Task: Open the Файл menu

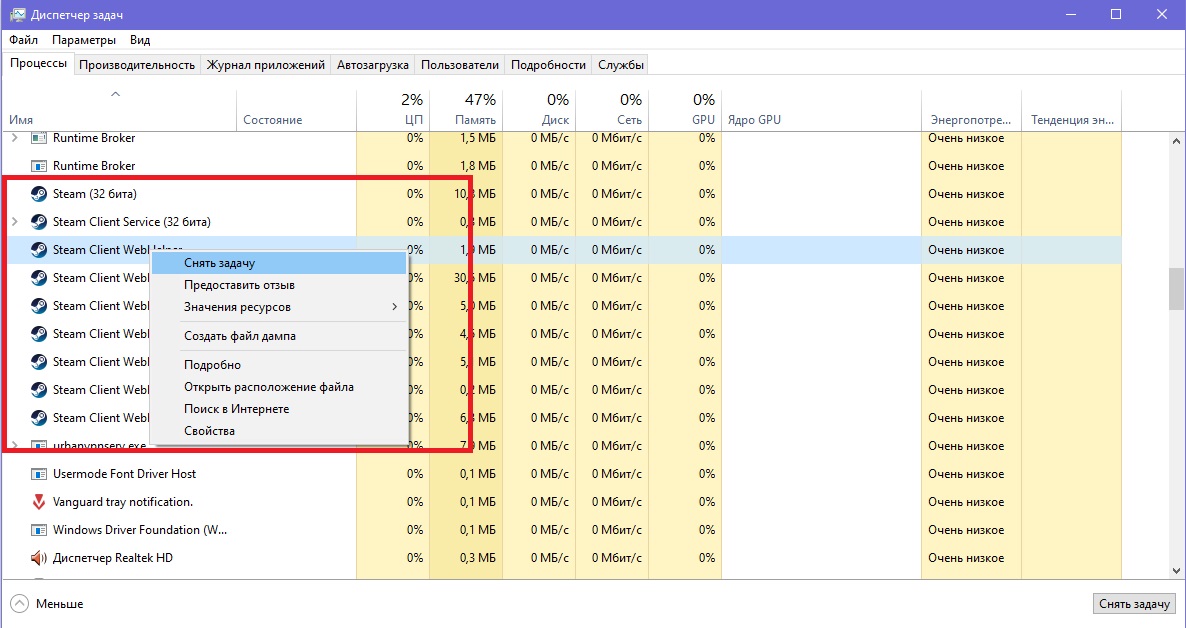Action: [x=23, y=39]
